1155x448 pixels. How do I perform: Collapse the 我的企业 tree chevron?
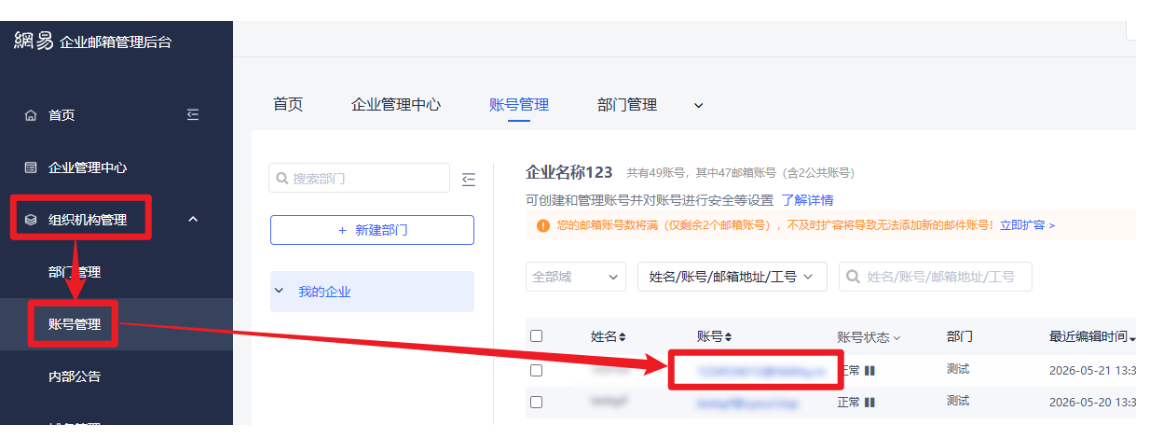tap(279, 291)
